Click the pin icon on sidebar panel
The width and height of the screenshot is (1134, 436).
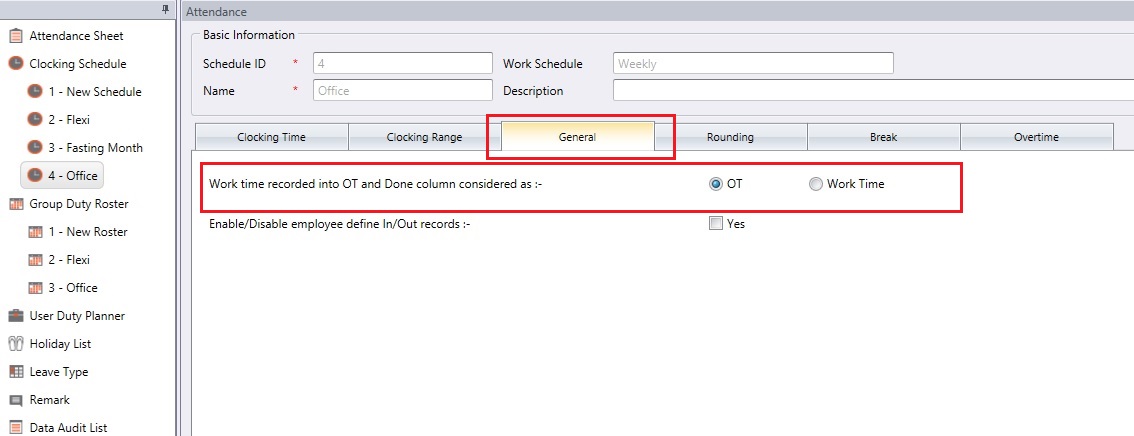click(x=166, y=9)
